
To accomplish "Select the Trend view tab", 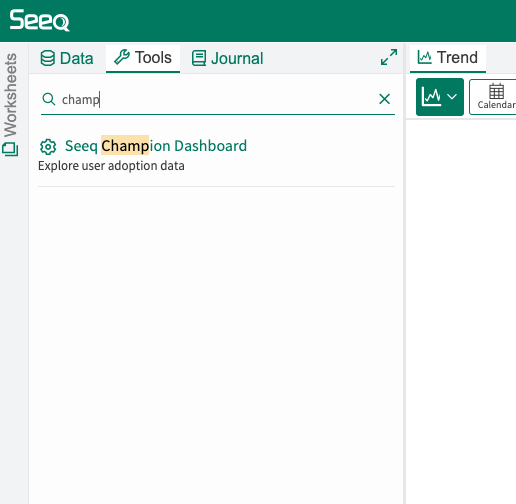I will 448,57.
